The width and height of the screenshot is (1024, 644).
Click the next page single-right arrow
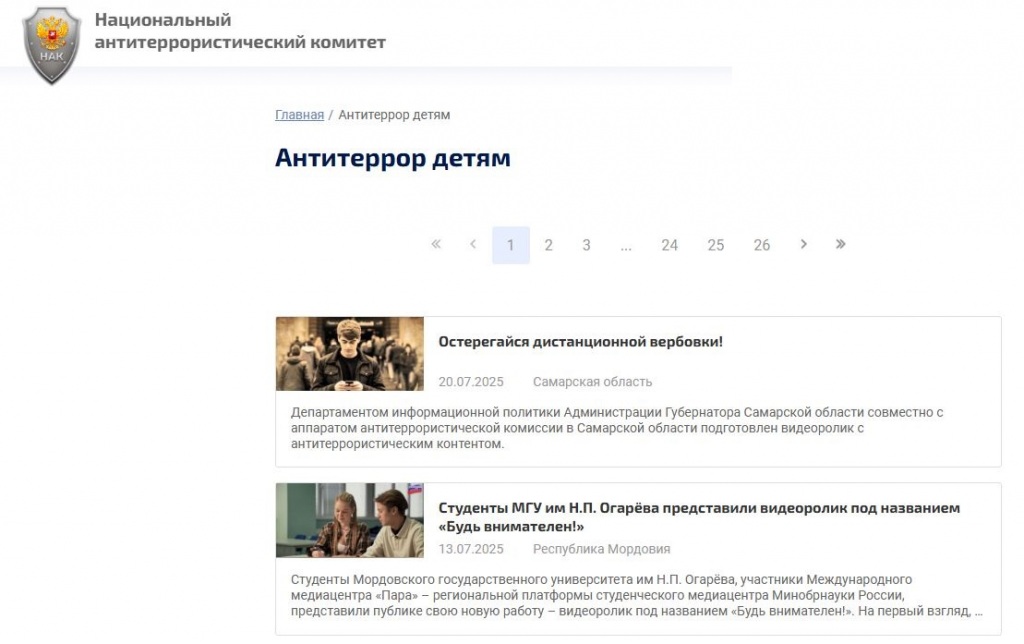(x=803, y=244)
